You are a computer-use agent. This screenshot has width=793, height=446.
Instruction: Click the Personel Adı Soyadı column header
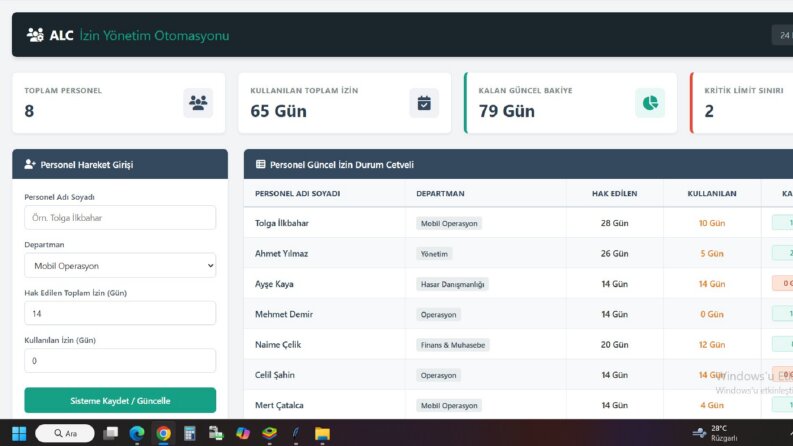coord(297,194)
